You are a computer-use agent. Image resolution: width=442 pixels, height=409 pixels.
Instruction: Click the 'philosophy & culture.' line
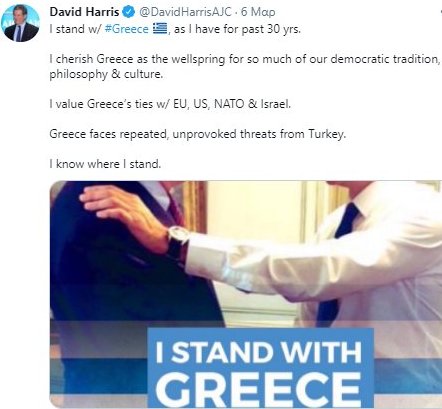[x=106, y=74]
